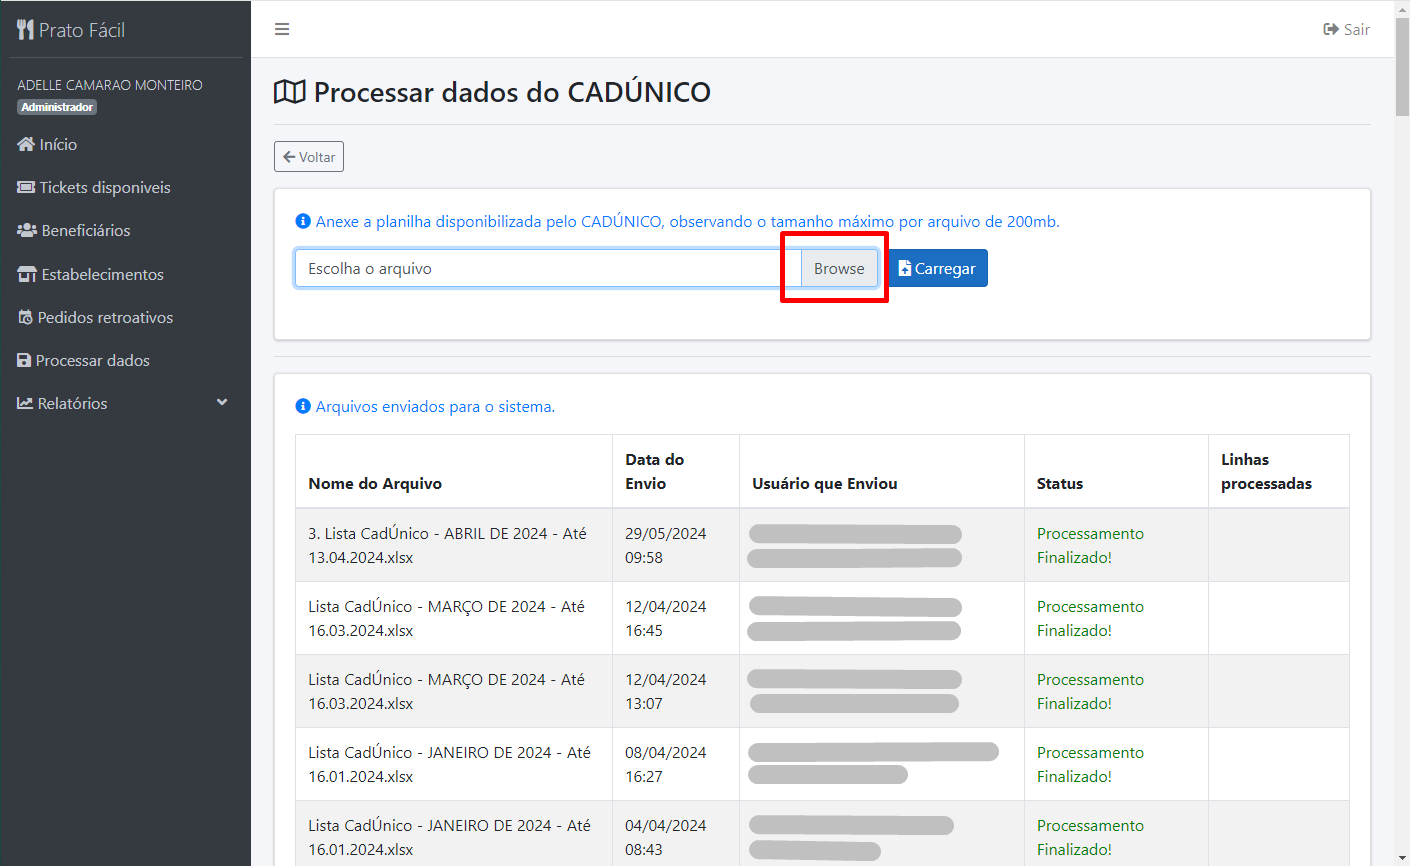The height and width of the screenshot is (866, 1410).
Task: Click the chart icon beside Relatórios
Action: coord(25,404)
